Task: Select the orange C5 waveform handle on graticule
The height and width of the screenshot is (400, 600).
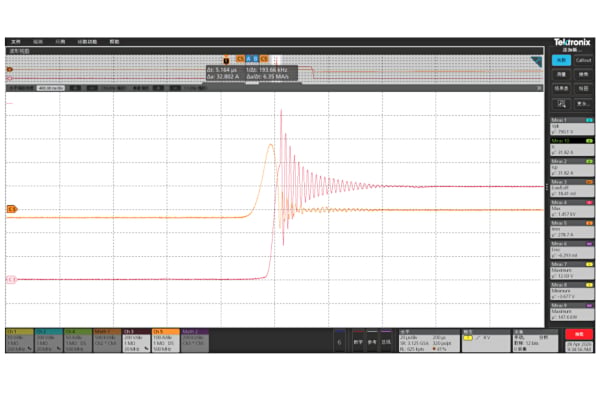Action: point(12,209)
